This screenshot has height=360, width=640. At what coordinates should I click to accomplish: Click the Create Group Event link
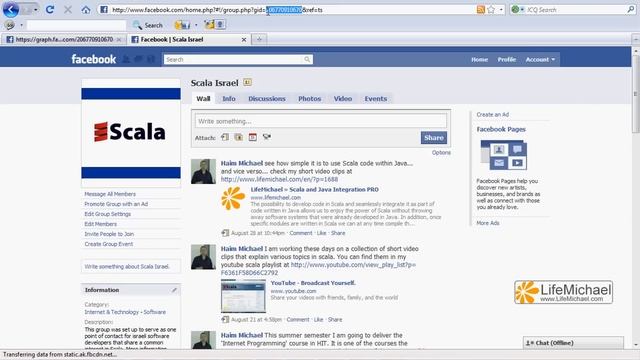109,244
